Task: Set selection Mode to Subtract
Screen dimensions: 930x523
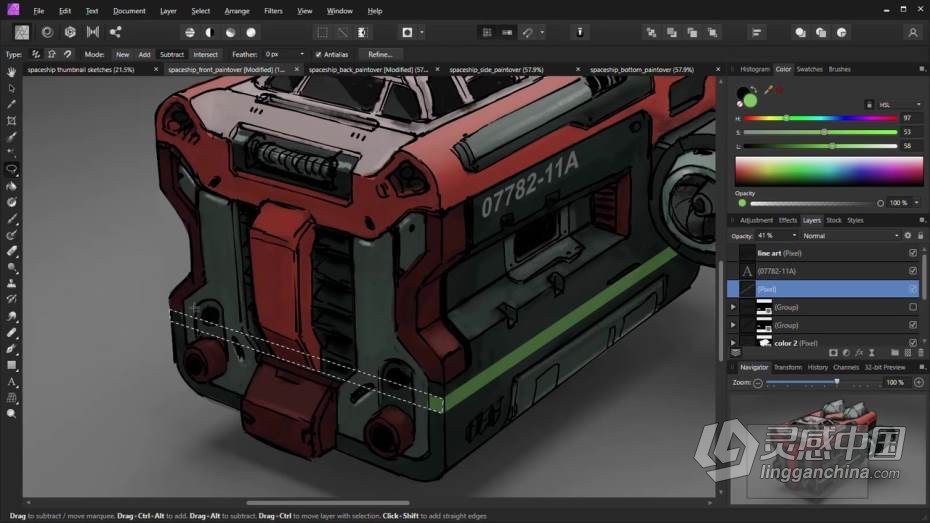Action: [172, 55]
